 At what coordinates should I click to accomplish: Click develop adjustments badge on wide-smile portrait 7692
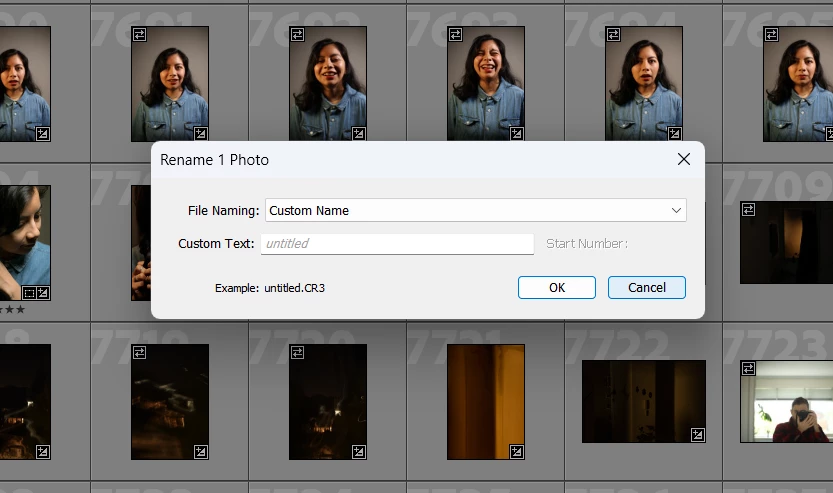point(359,133)
